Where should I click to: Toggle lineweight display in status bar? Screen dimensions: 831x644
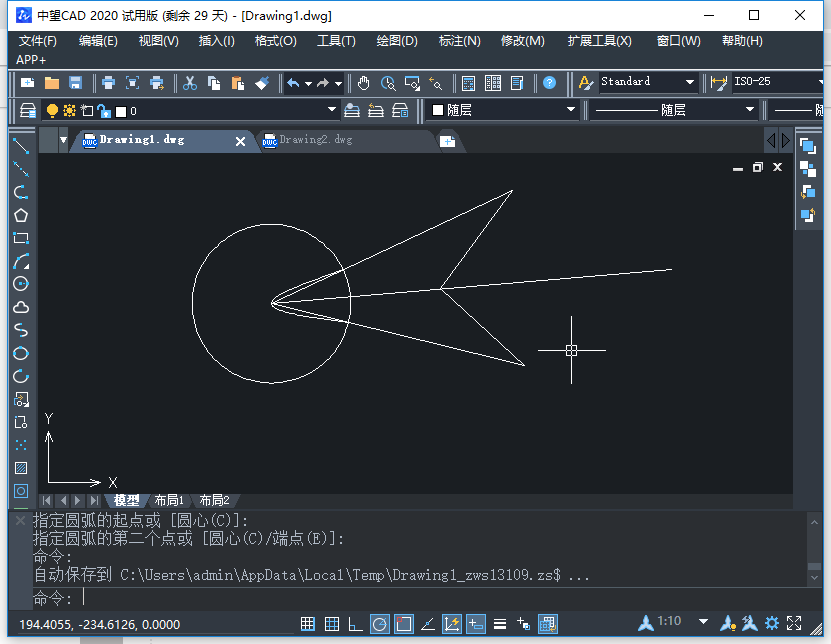(x=500, y=624)
